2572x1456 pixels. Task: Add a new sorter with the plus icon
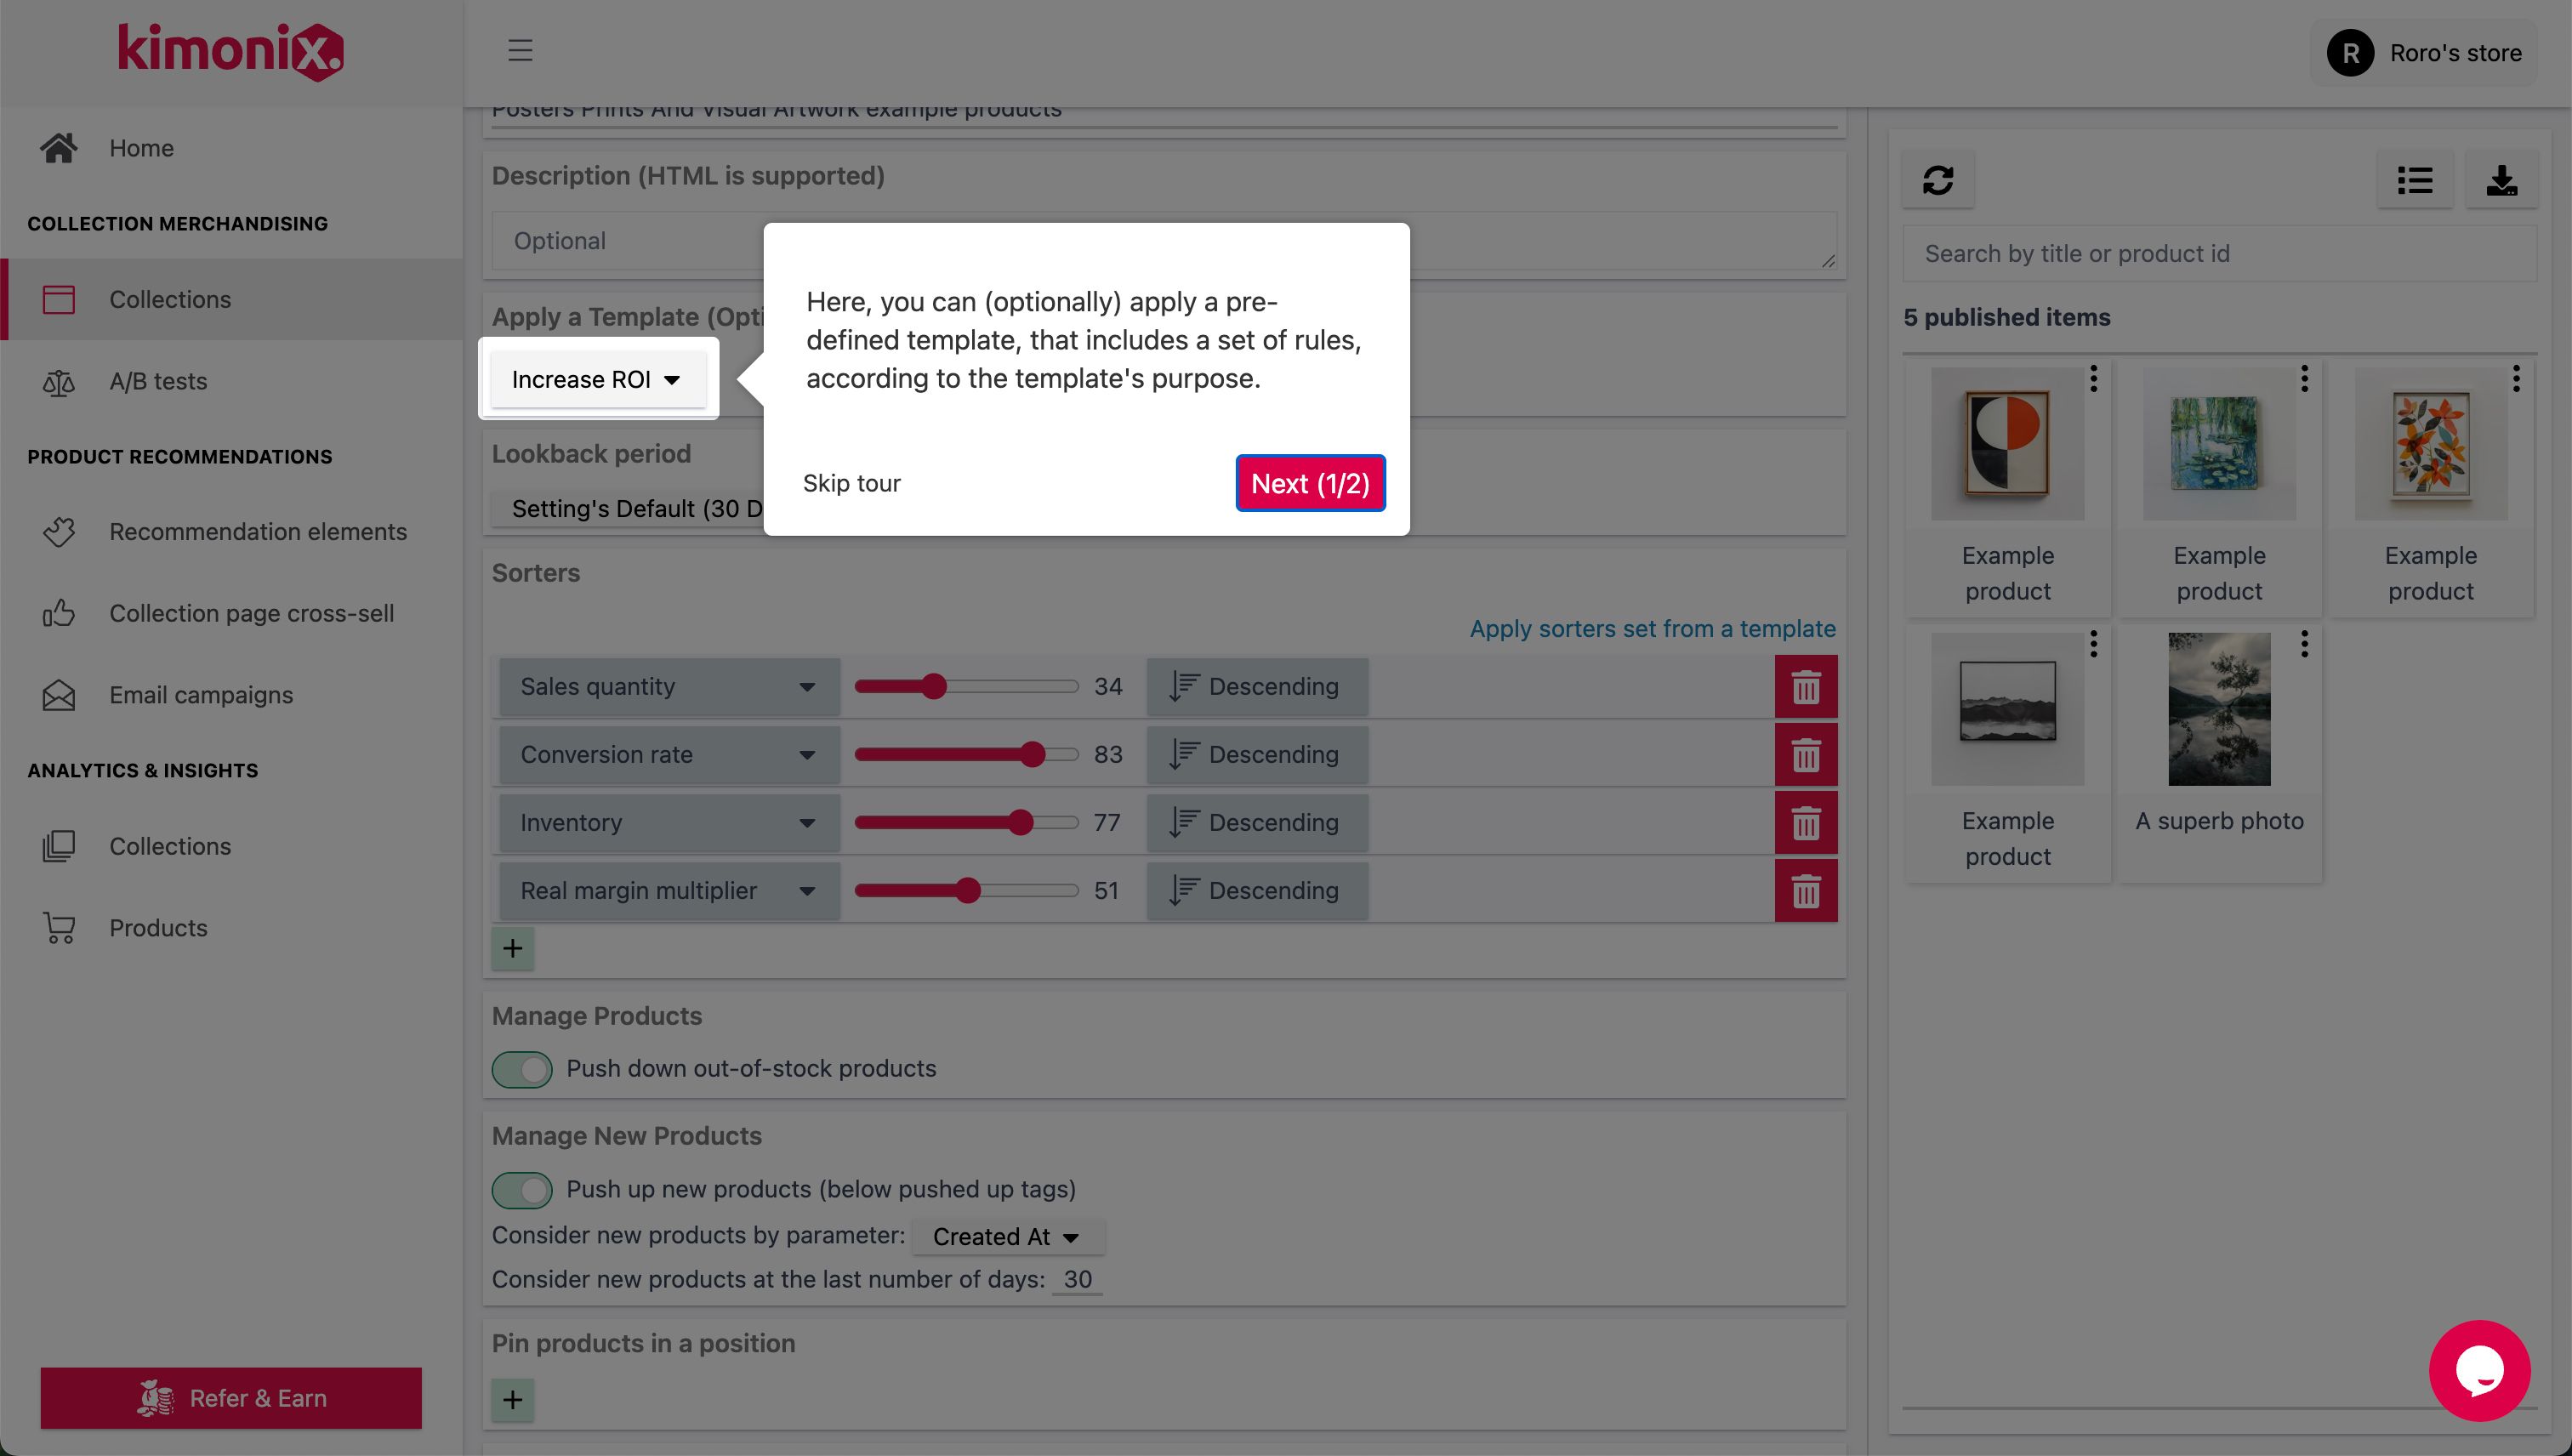coord(512,947)
